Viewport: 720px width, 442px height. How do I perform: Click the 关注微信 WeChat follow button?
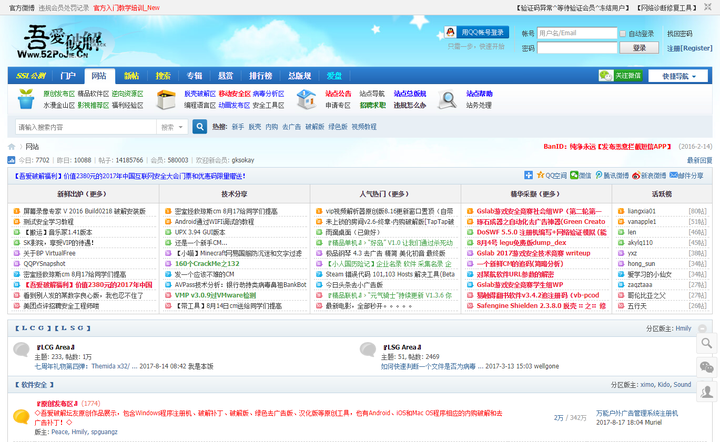[620, 76]
